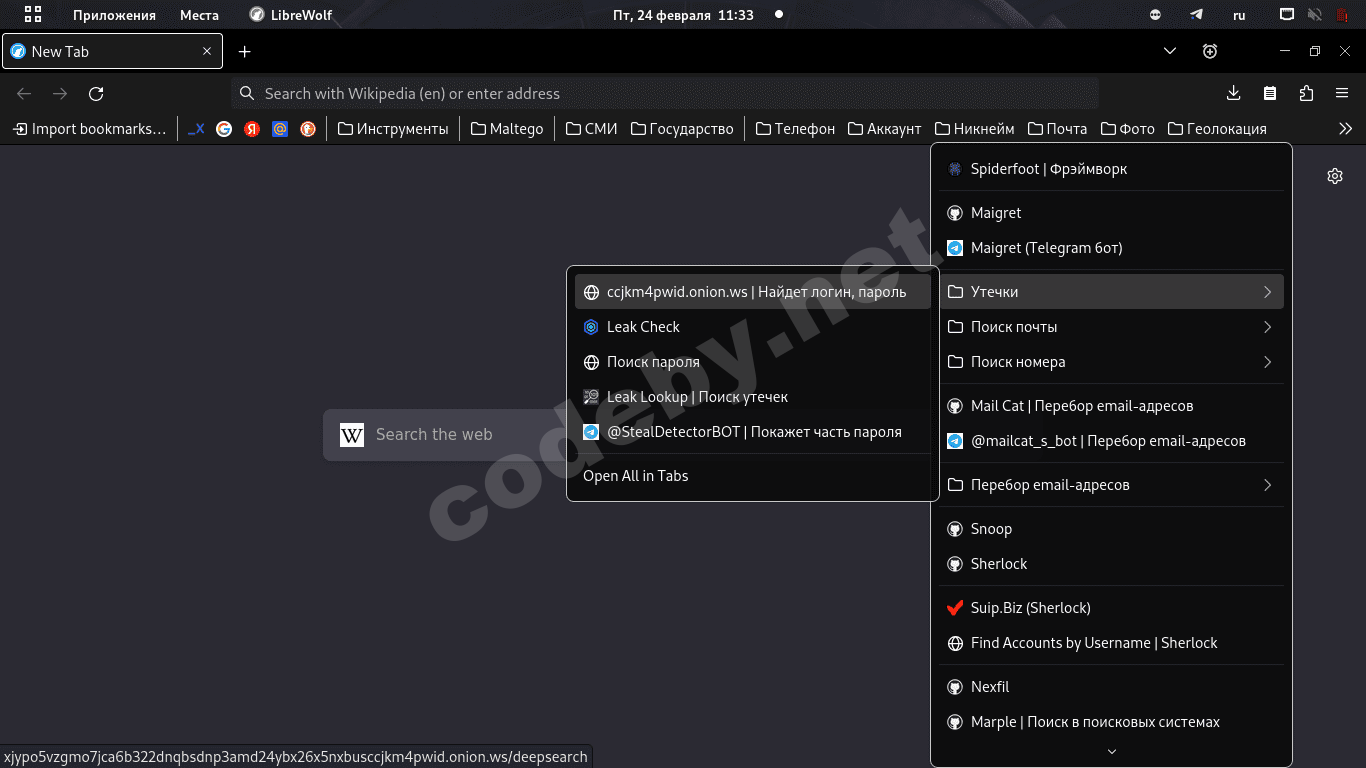Open the Почта bookmark folder

pyautogui.click(x=1057, y=129)
